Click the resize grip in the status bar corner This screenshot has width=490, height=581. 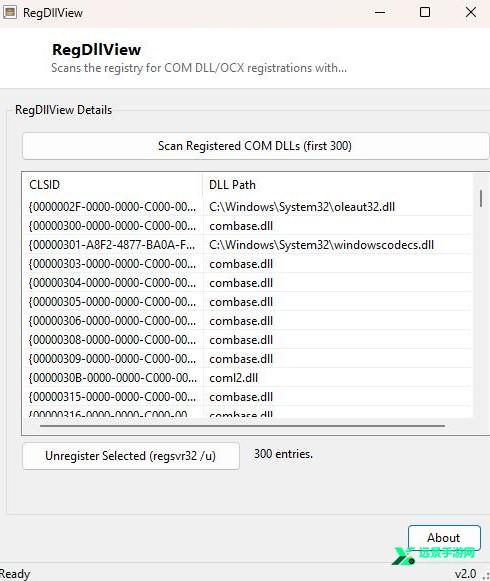pyautogui.click(x=486, y=576)
